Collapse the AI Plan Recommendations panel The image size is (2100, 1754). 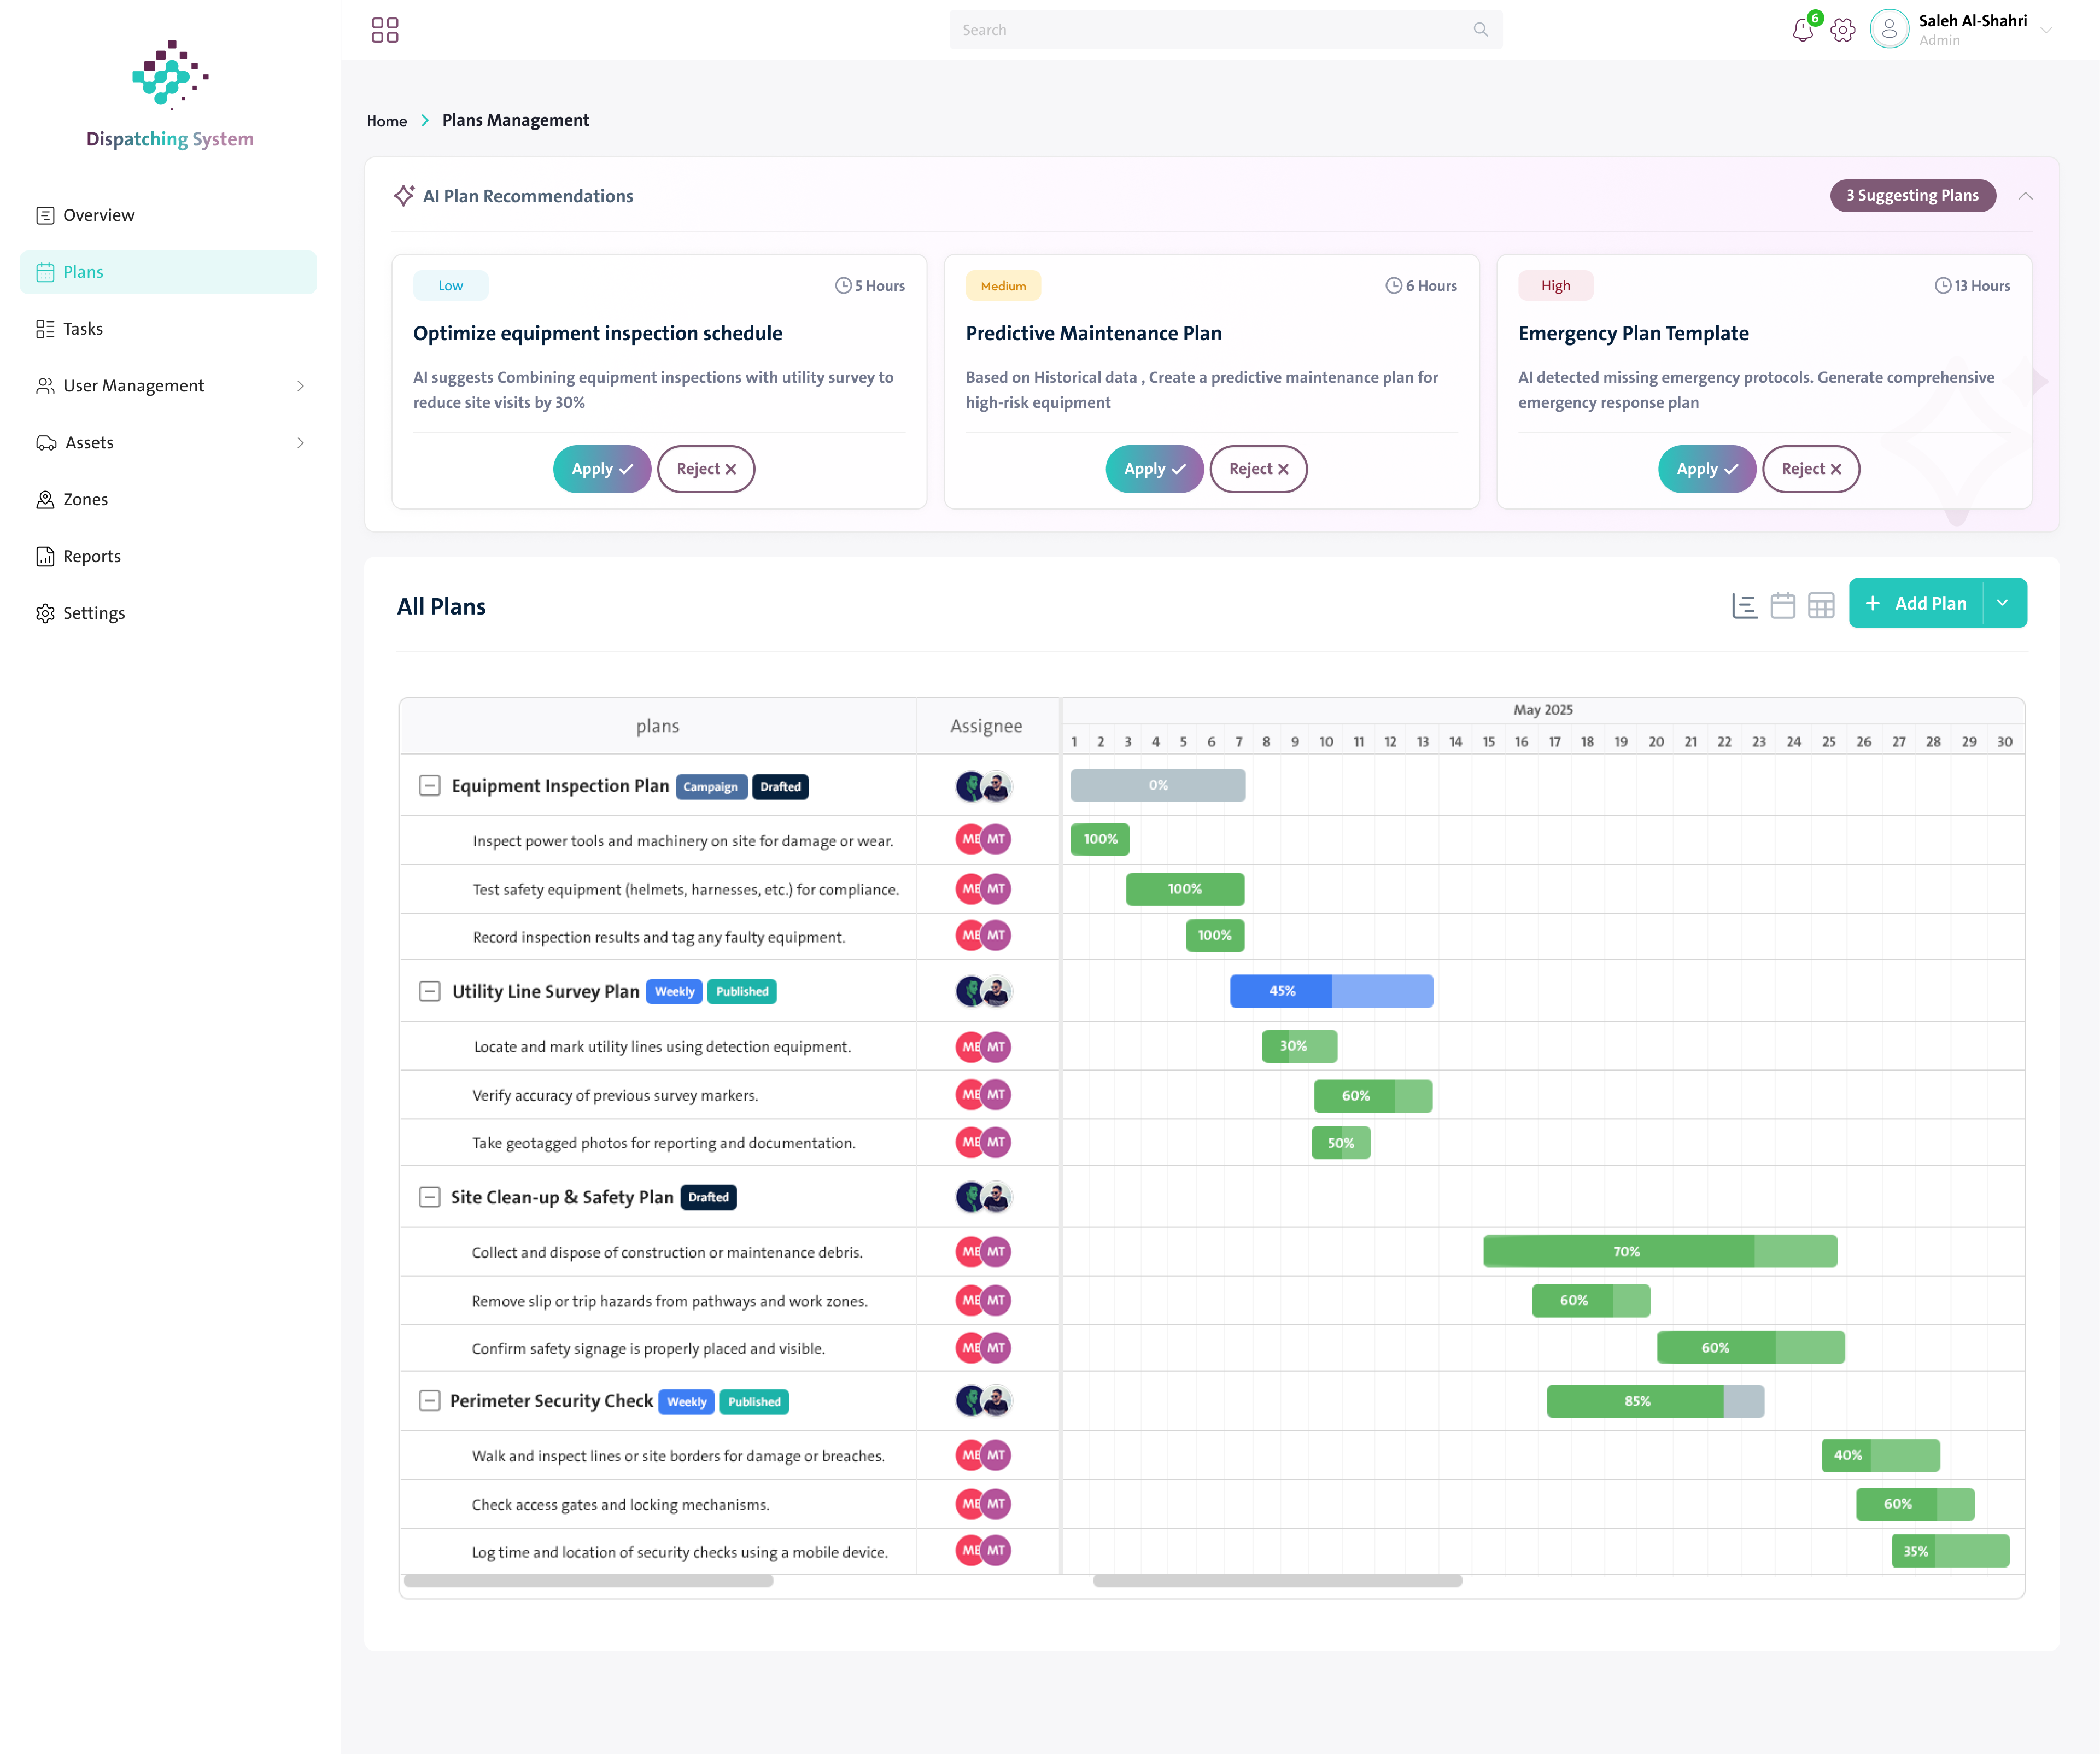[x=2025, y=196]
